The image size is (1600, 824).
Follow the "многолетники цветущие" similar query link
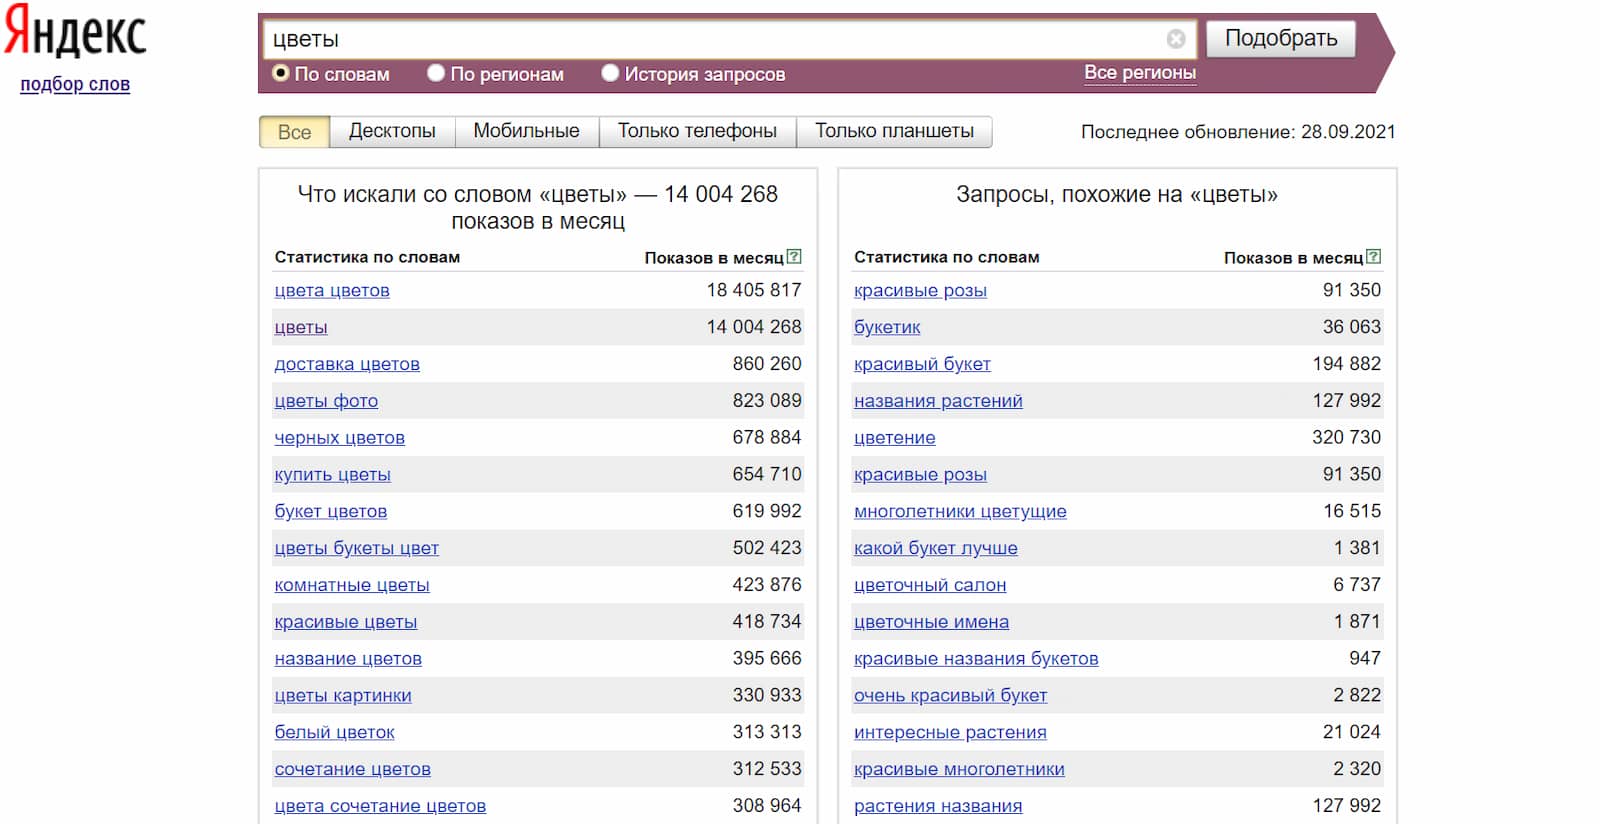click(x=960, y=511)
